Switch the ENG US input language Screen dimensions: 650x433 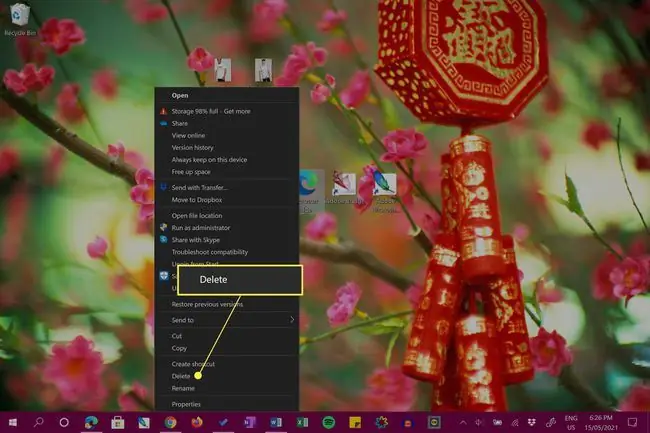[x=571, y=422]
